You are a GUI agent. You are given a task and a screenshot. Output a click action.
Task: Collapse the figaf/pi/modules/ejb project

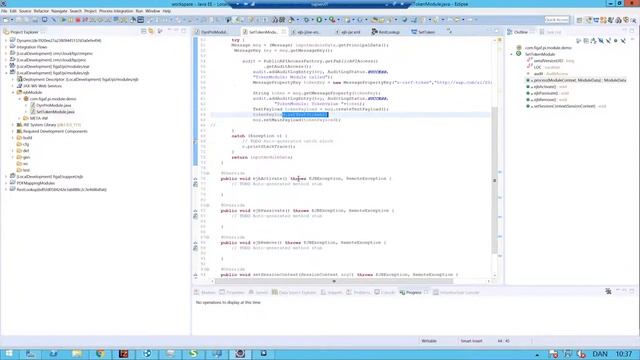tap(6, 73)
